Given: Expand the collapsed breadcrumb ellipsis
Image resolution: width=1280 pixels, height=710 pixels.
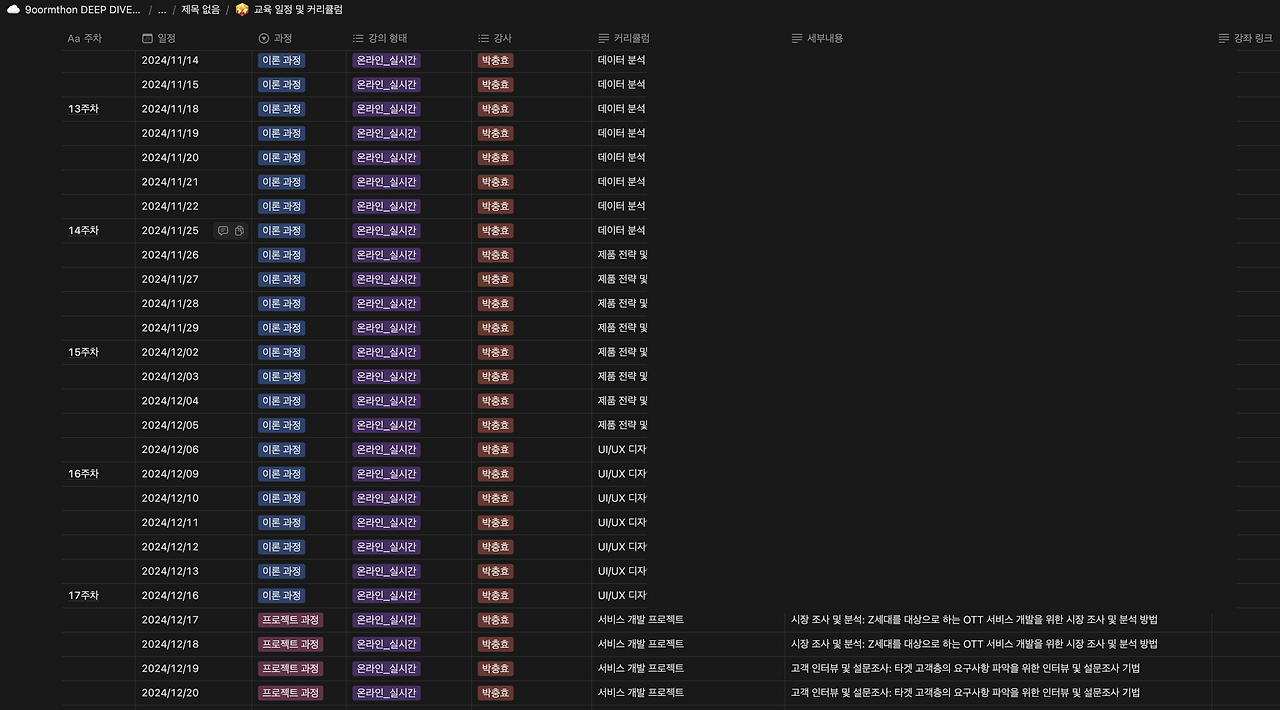Looking at the screenshot, I should point(162,9).
